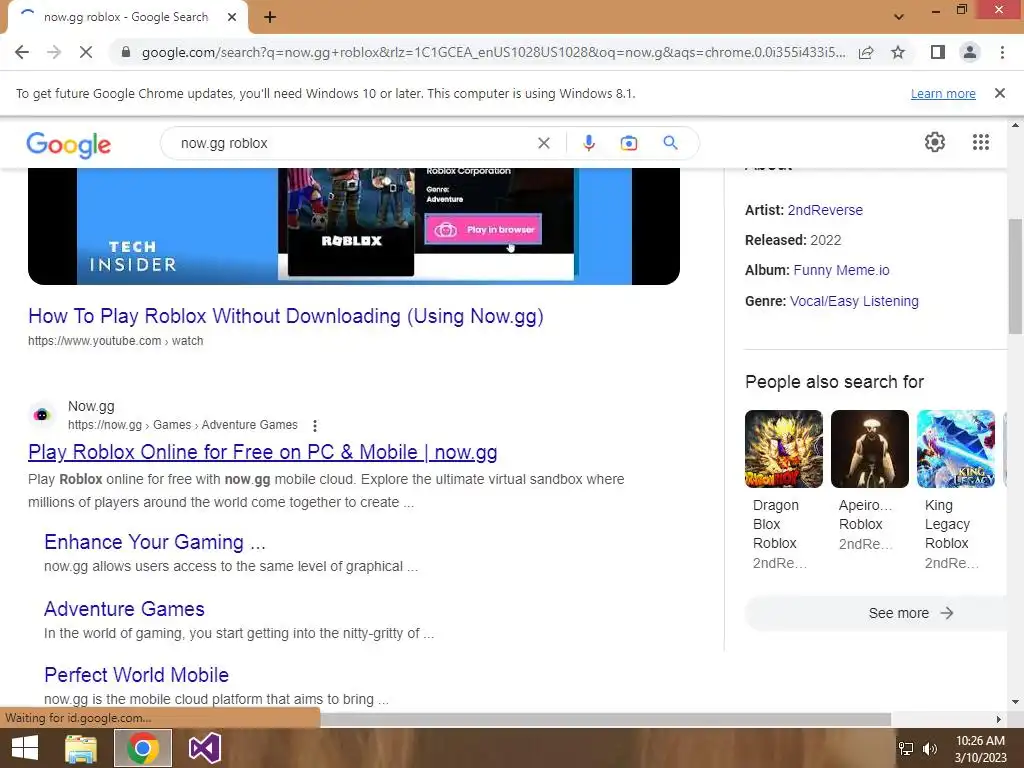Click the network icon in system tray
The width and height of the screenshot is (1024, 768).
pos(906,749)
